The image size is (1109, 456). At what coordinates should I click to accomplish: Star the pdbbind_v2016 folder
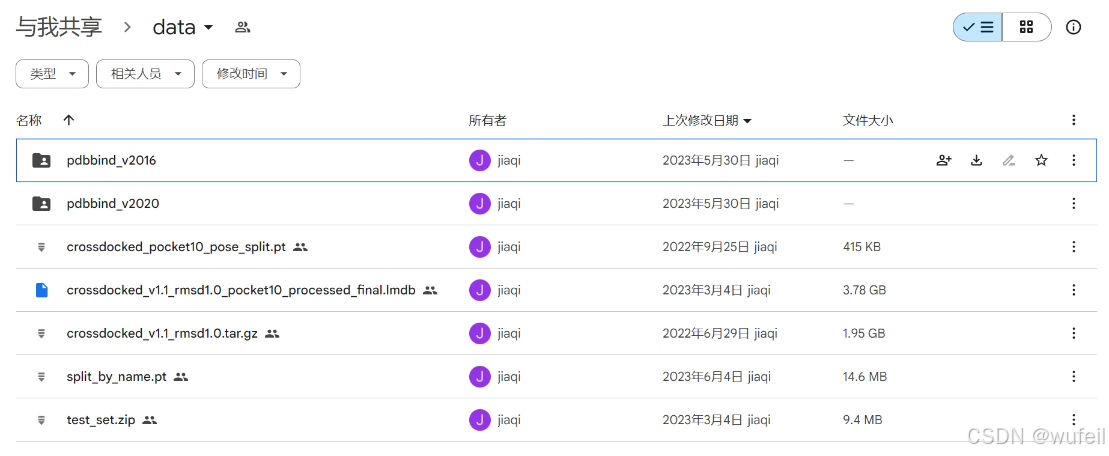pos(1041,160)
